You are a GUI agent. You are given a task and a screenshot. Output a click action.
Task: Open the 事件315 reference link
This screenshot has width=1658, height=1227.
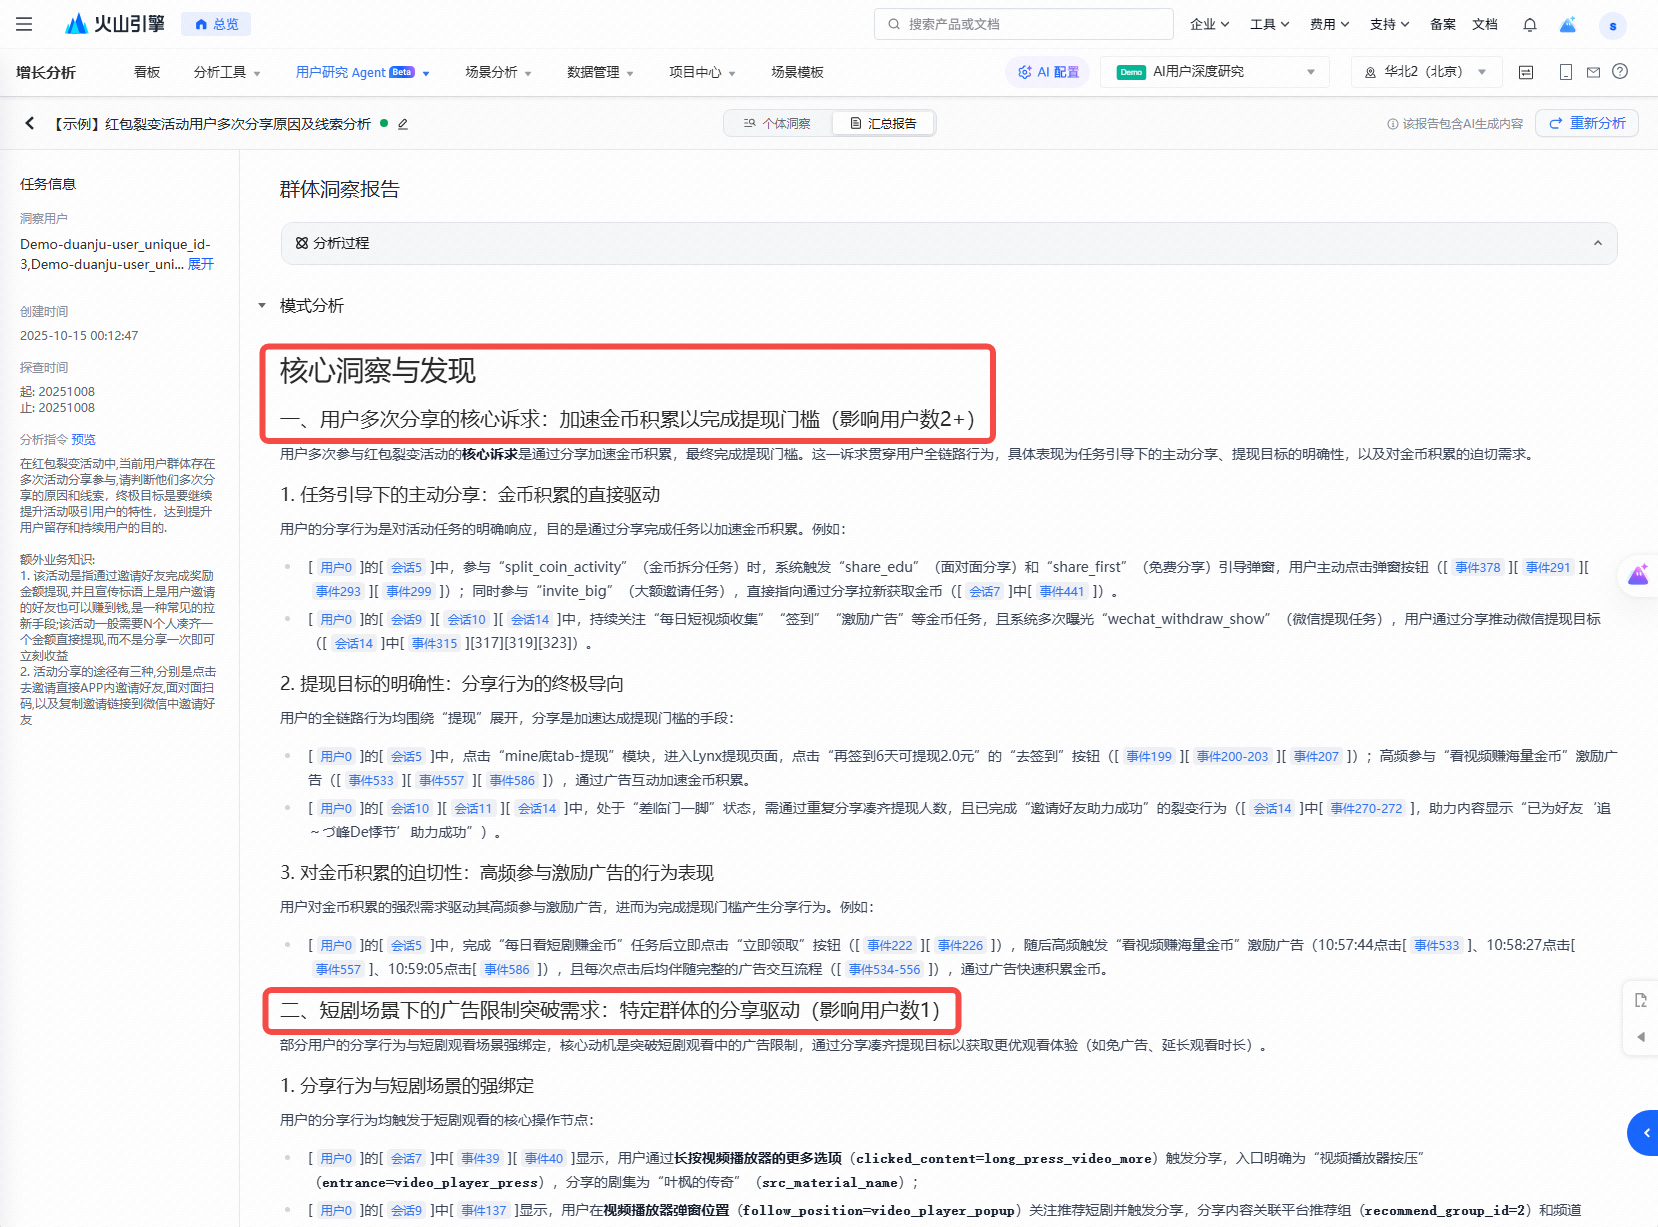434,643
